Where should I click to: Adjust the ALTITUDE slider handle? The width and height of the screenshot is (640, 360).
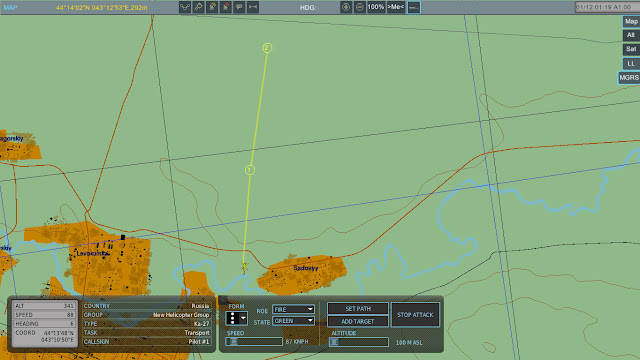334,342
